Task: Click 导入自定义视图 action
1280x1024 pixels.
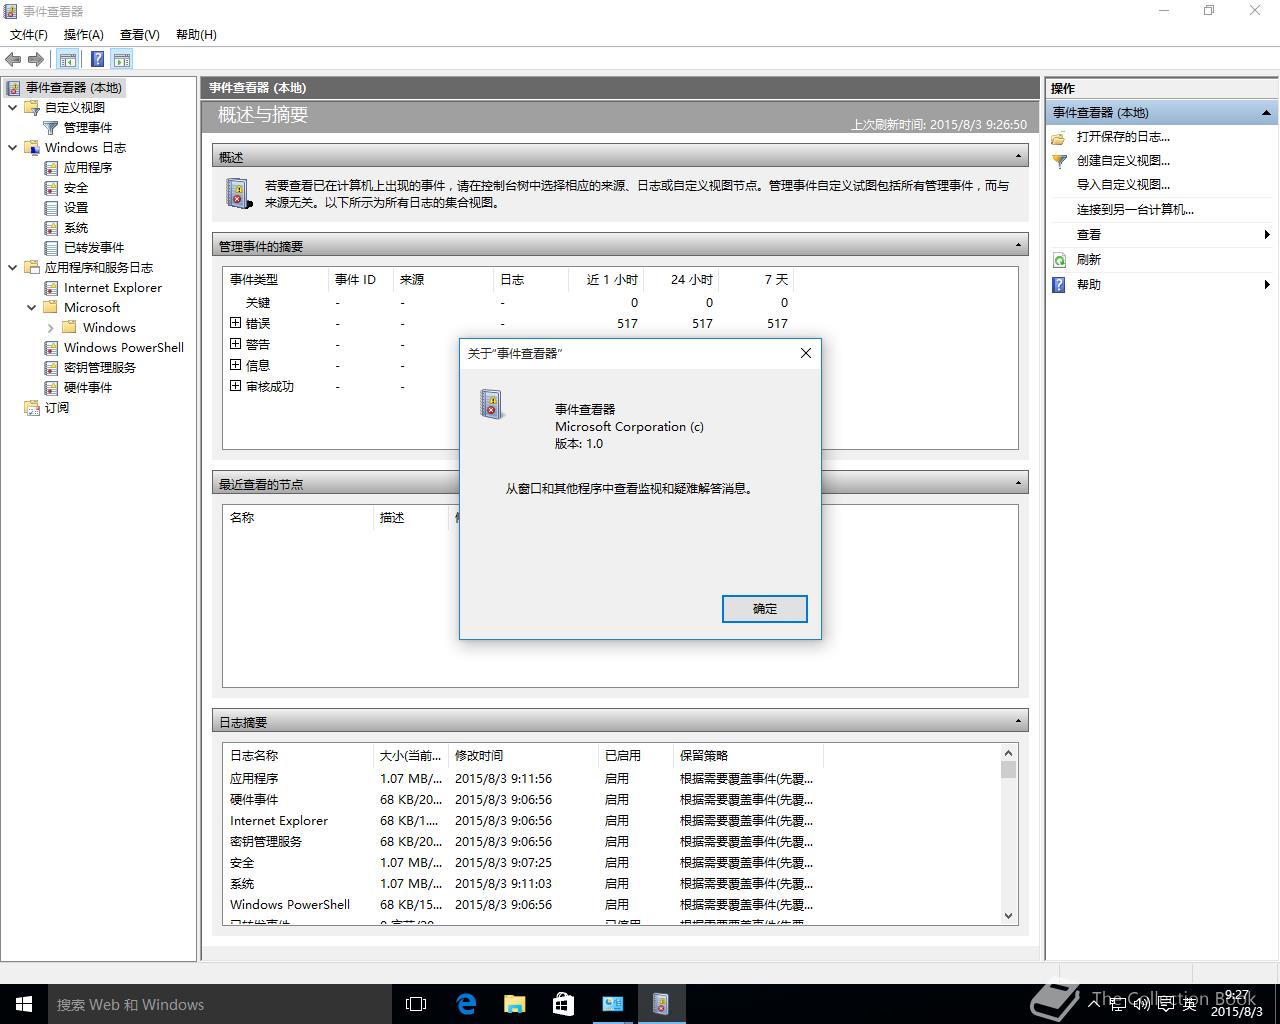Action: [x=1123, y=184]
